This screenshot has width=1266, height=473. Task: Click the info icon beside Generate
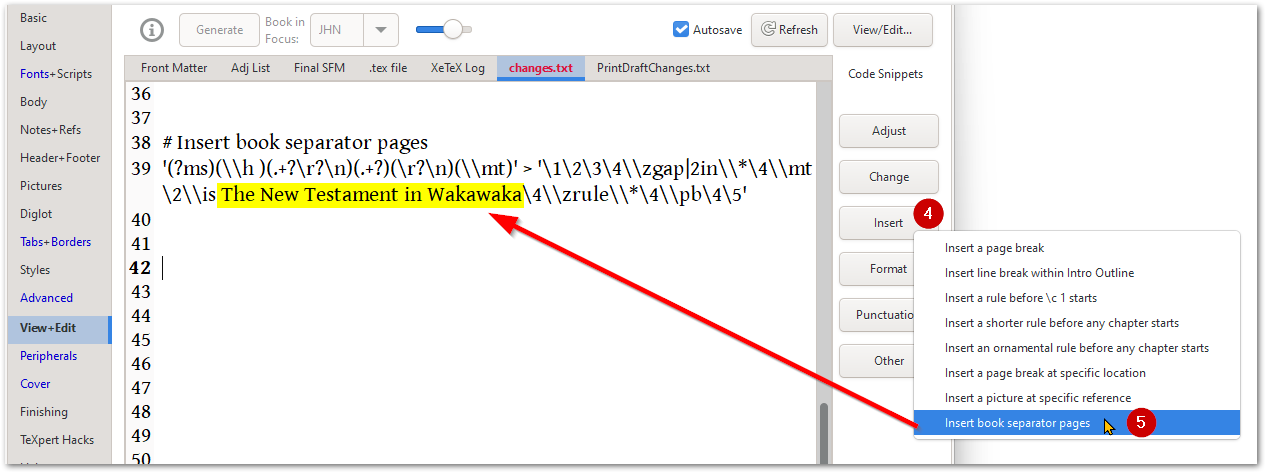(x=152, y=30)
